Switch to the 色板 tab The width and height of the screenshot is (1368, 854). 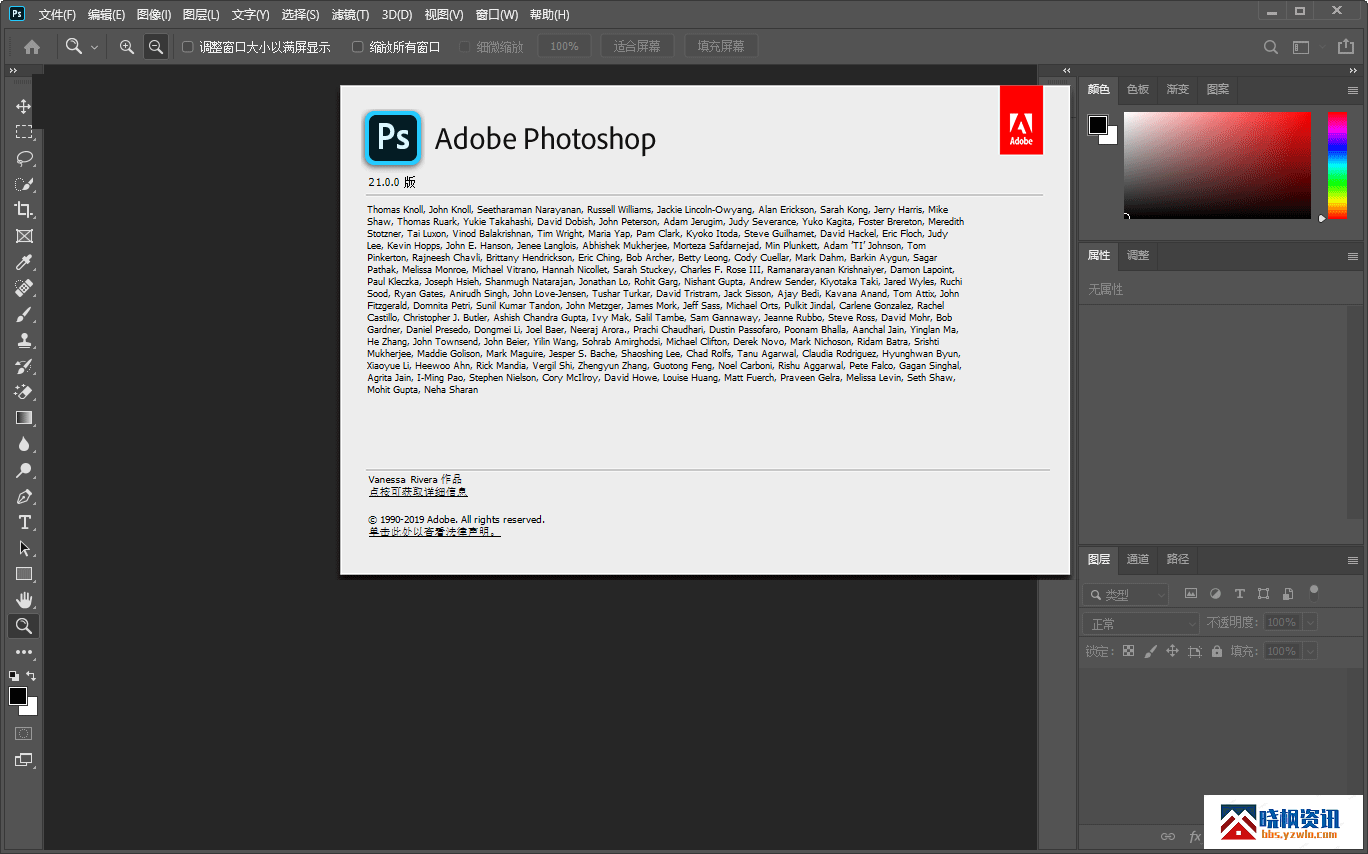click(x=1138, y=89)
